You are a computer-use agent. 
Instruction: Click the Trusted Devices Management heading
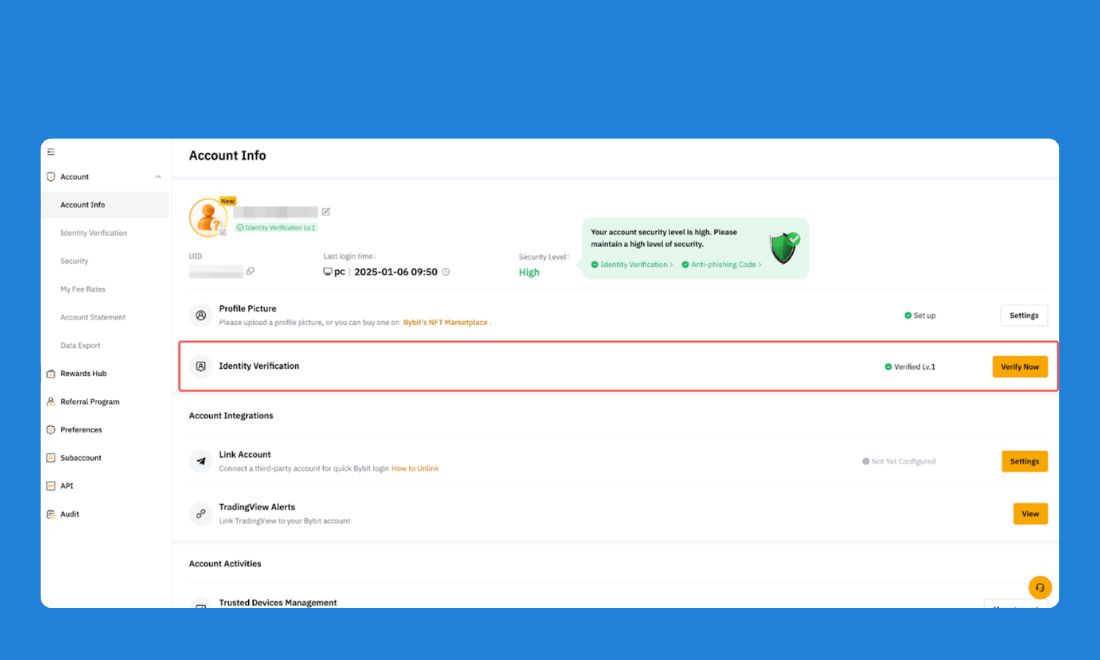278,602
